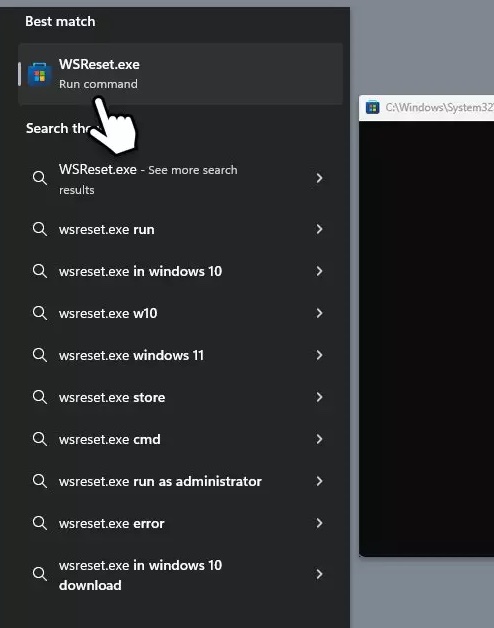Expand the chevron for 'wsreset.exe w10'

[319, 313]
